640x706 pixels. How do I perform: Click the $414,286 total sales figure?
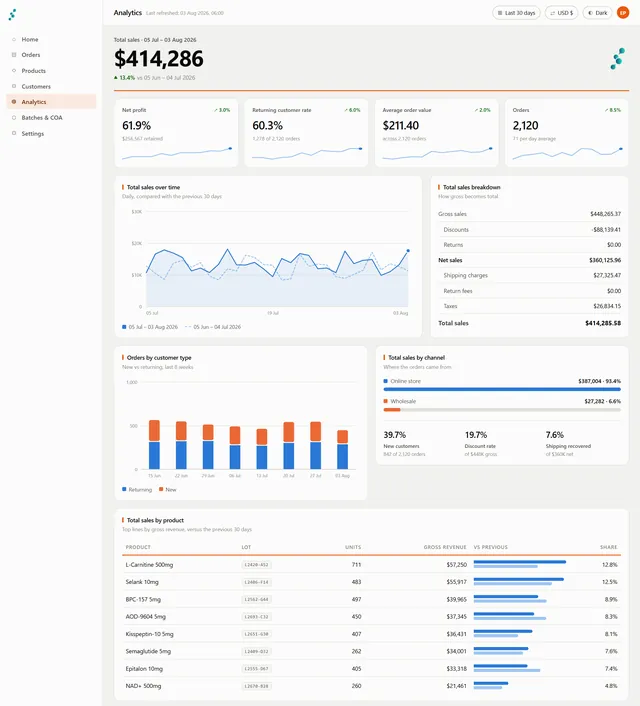pyautogui.click(x=159, y=59)
